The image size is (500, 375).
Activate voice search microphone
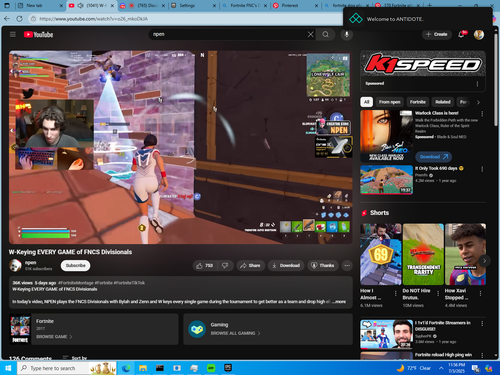point(347,34)
